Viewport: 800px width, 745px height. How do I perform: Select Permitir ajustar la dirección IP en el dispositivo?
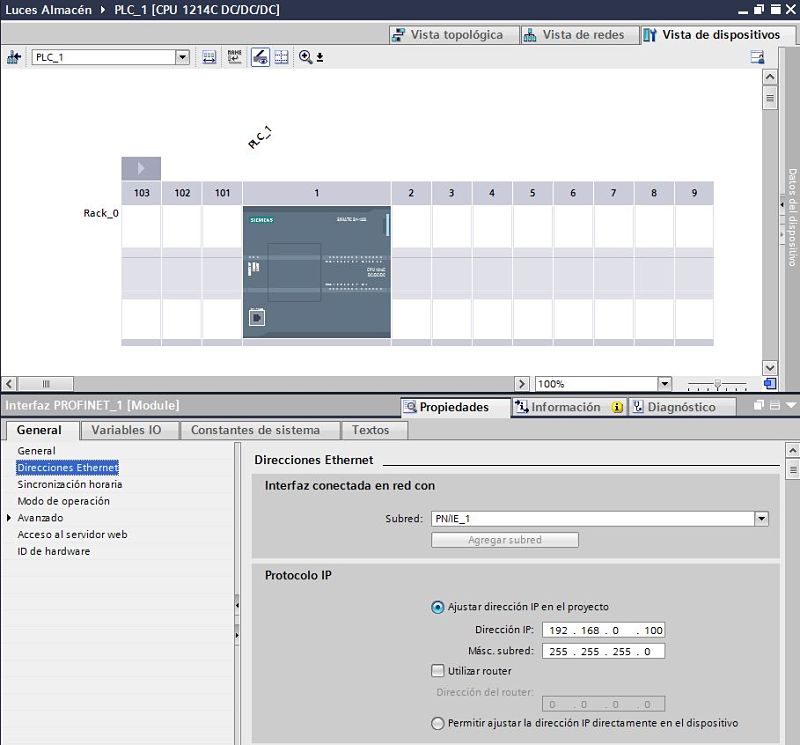pos(438,723)
